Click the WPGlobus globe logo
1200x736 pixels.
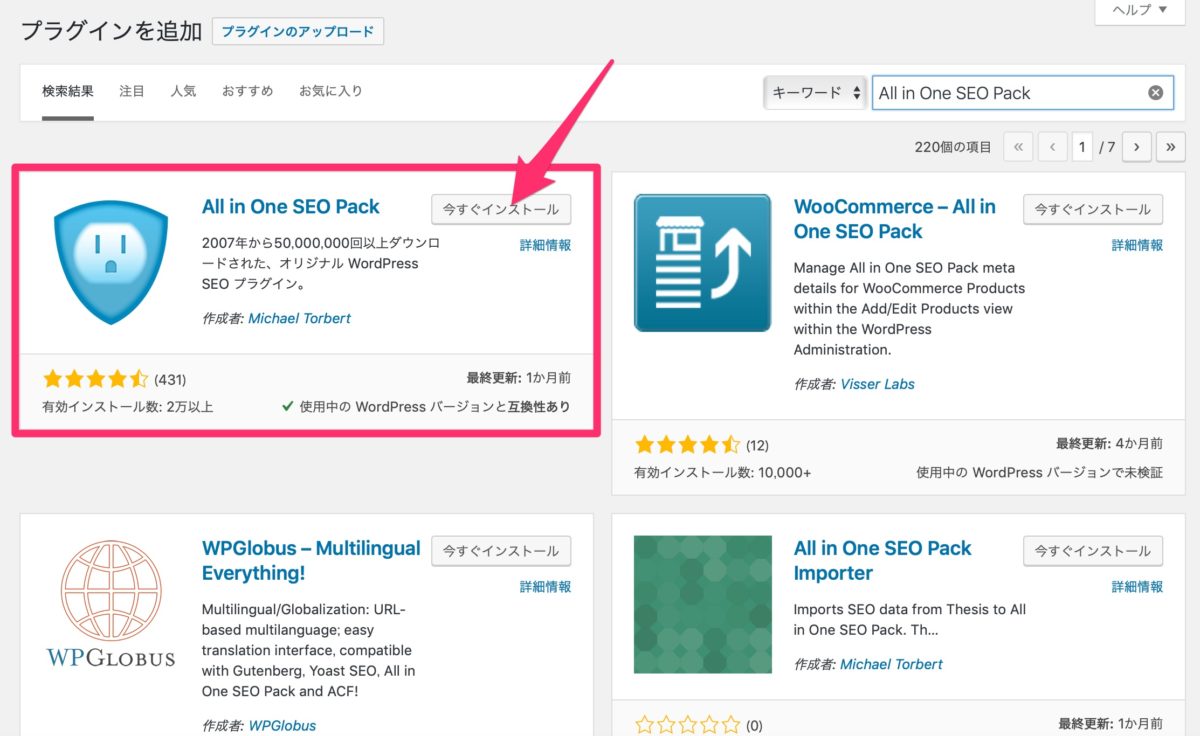point(111,605)
